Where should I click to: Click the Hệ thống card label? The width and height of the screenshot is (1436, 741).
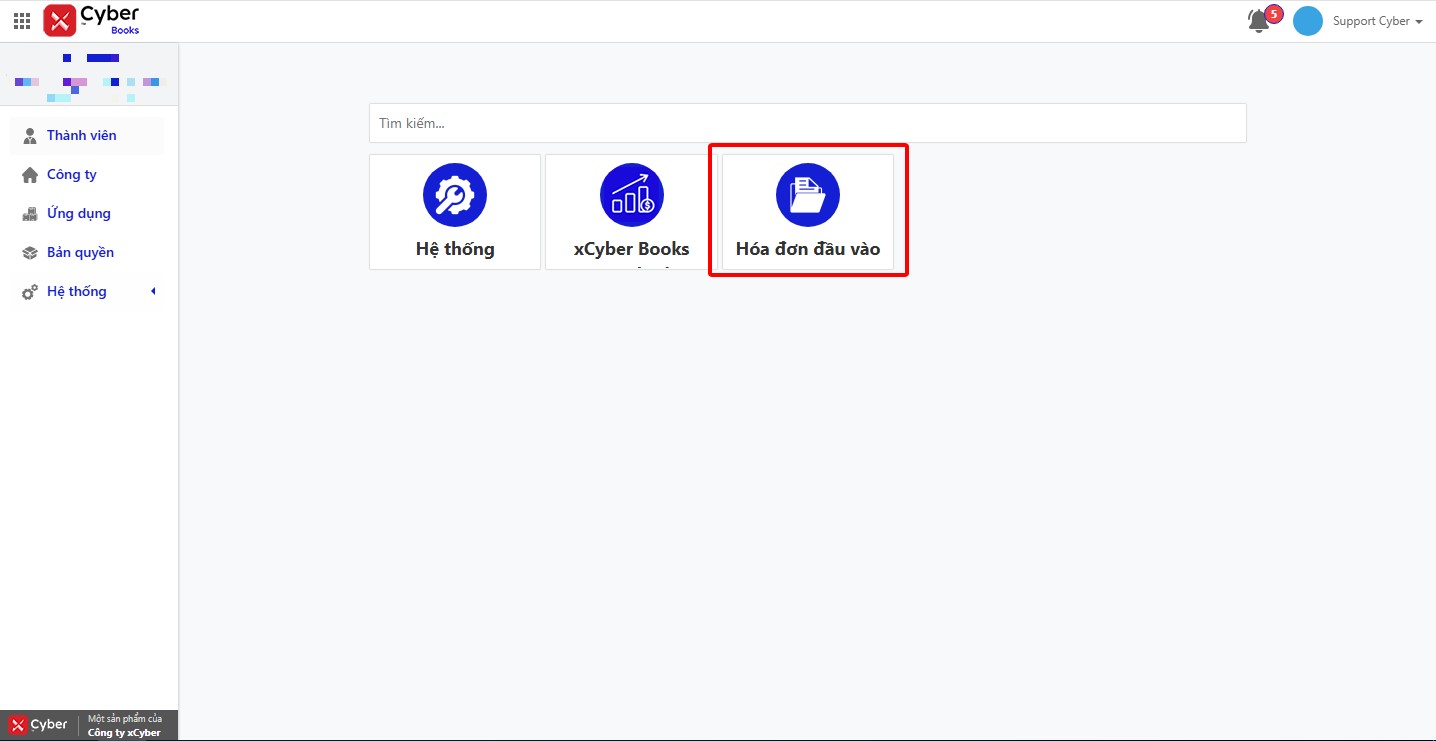coord(455,249)
